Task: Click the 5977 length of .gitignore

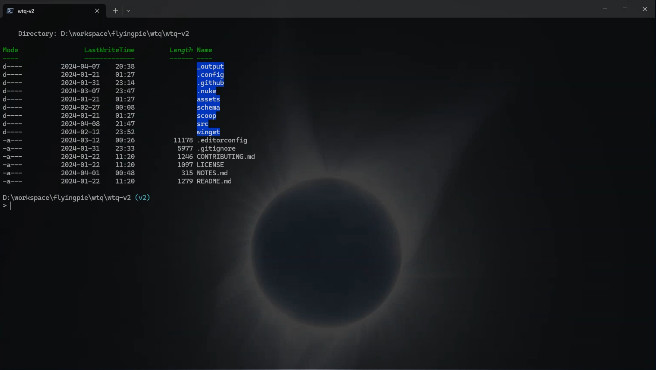Action: pos(185,148)
